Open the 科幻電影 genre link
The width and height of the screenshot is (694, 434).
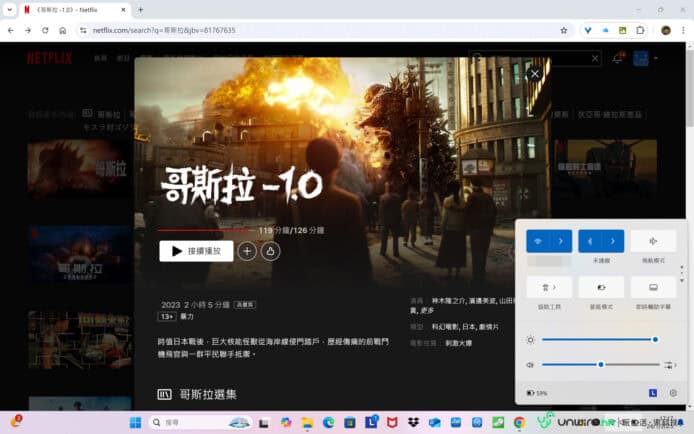(x=445, y=327)
